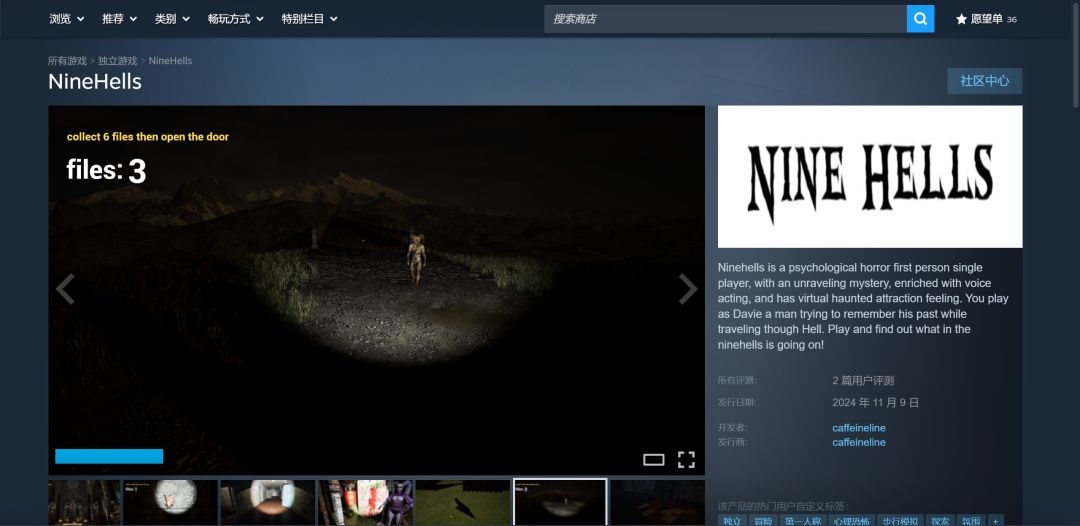
Task: Select the 冒险 tag
Action: tap(763, 520)
